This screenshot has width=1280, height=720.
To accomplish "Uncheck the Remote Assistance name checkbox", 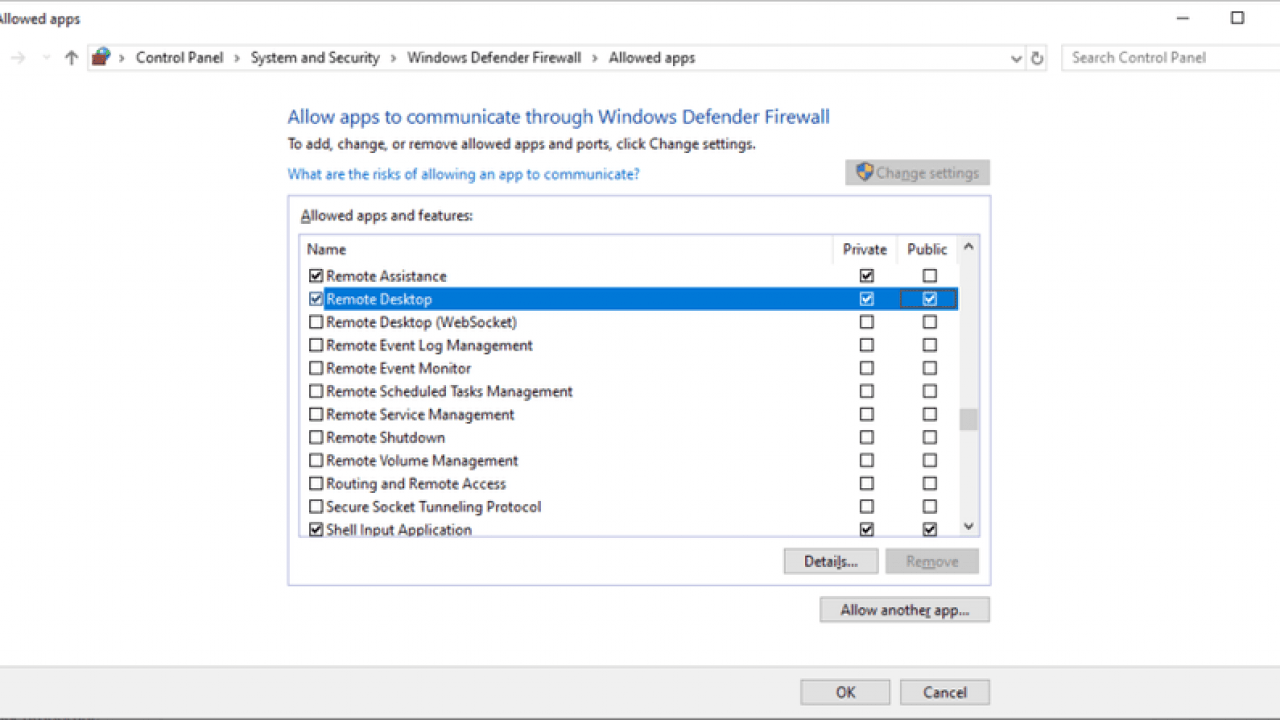I will coord(316,276).
